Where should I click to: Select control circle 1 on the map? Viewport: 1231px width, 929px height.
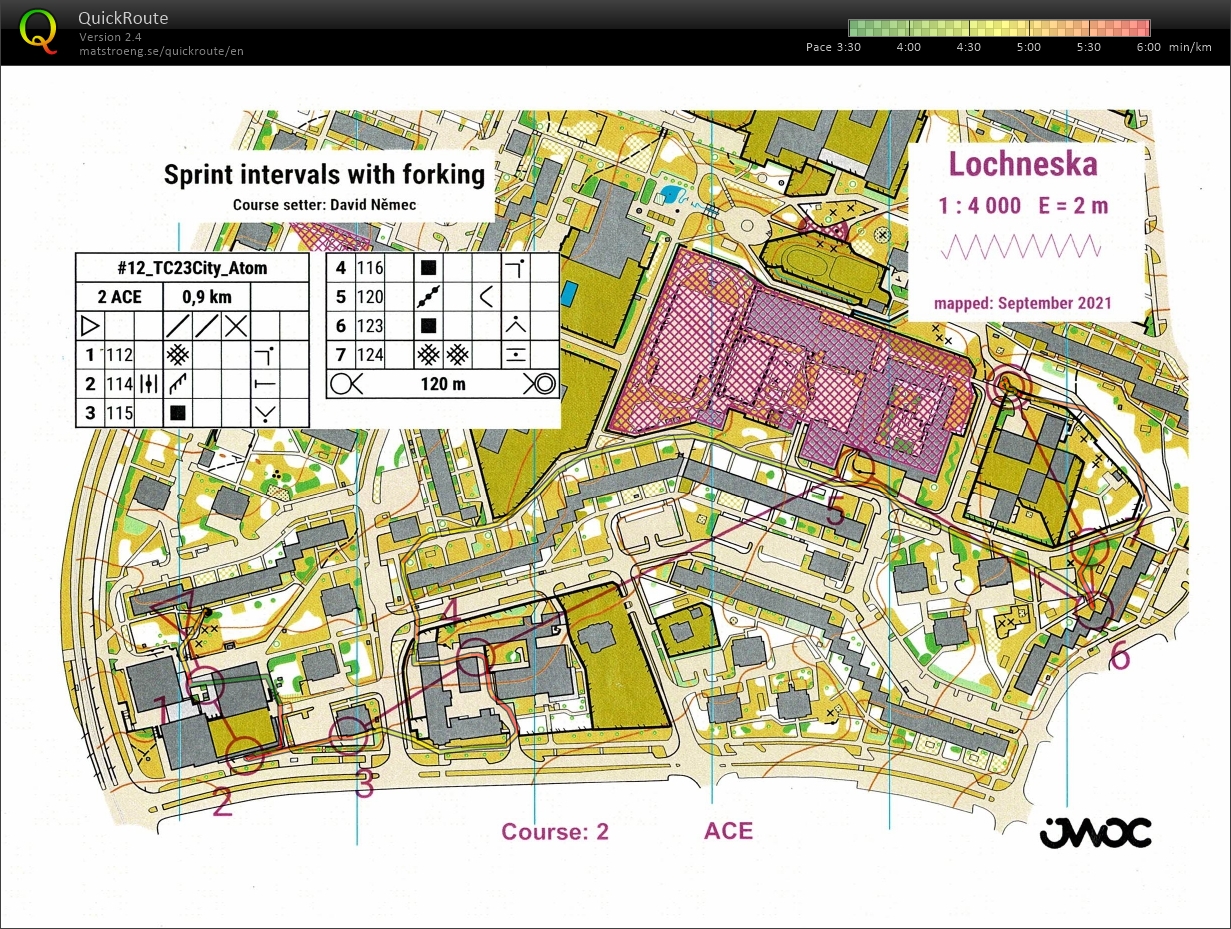(x=207, y=685)
